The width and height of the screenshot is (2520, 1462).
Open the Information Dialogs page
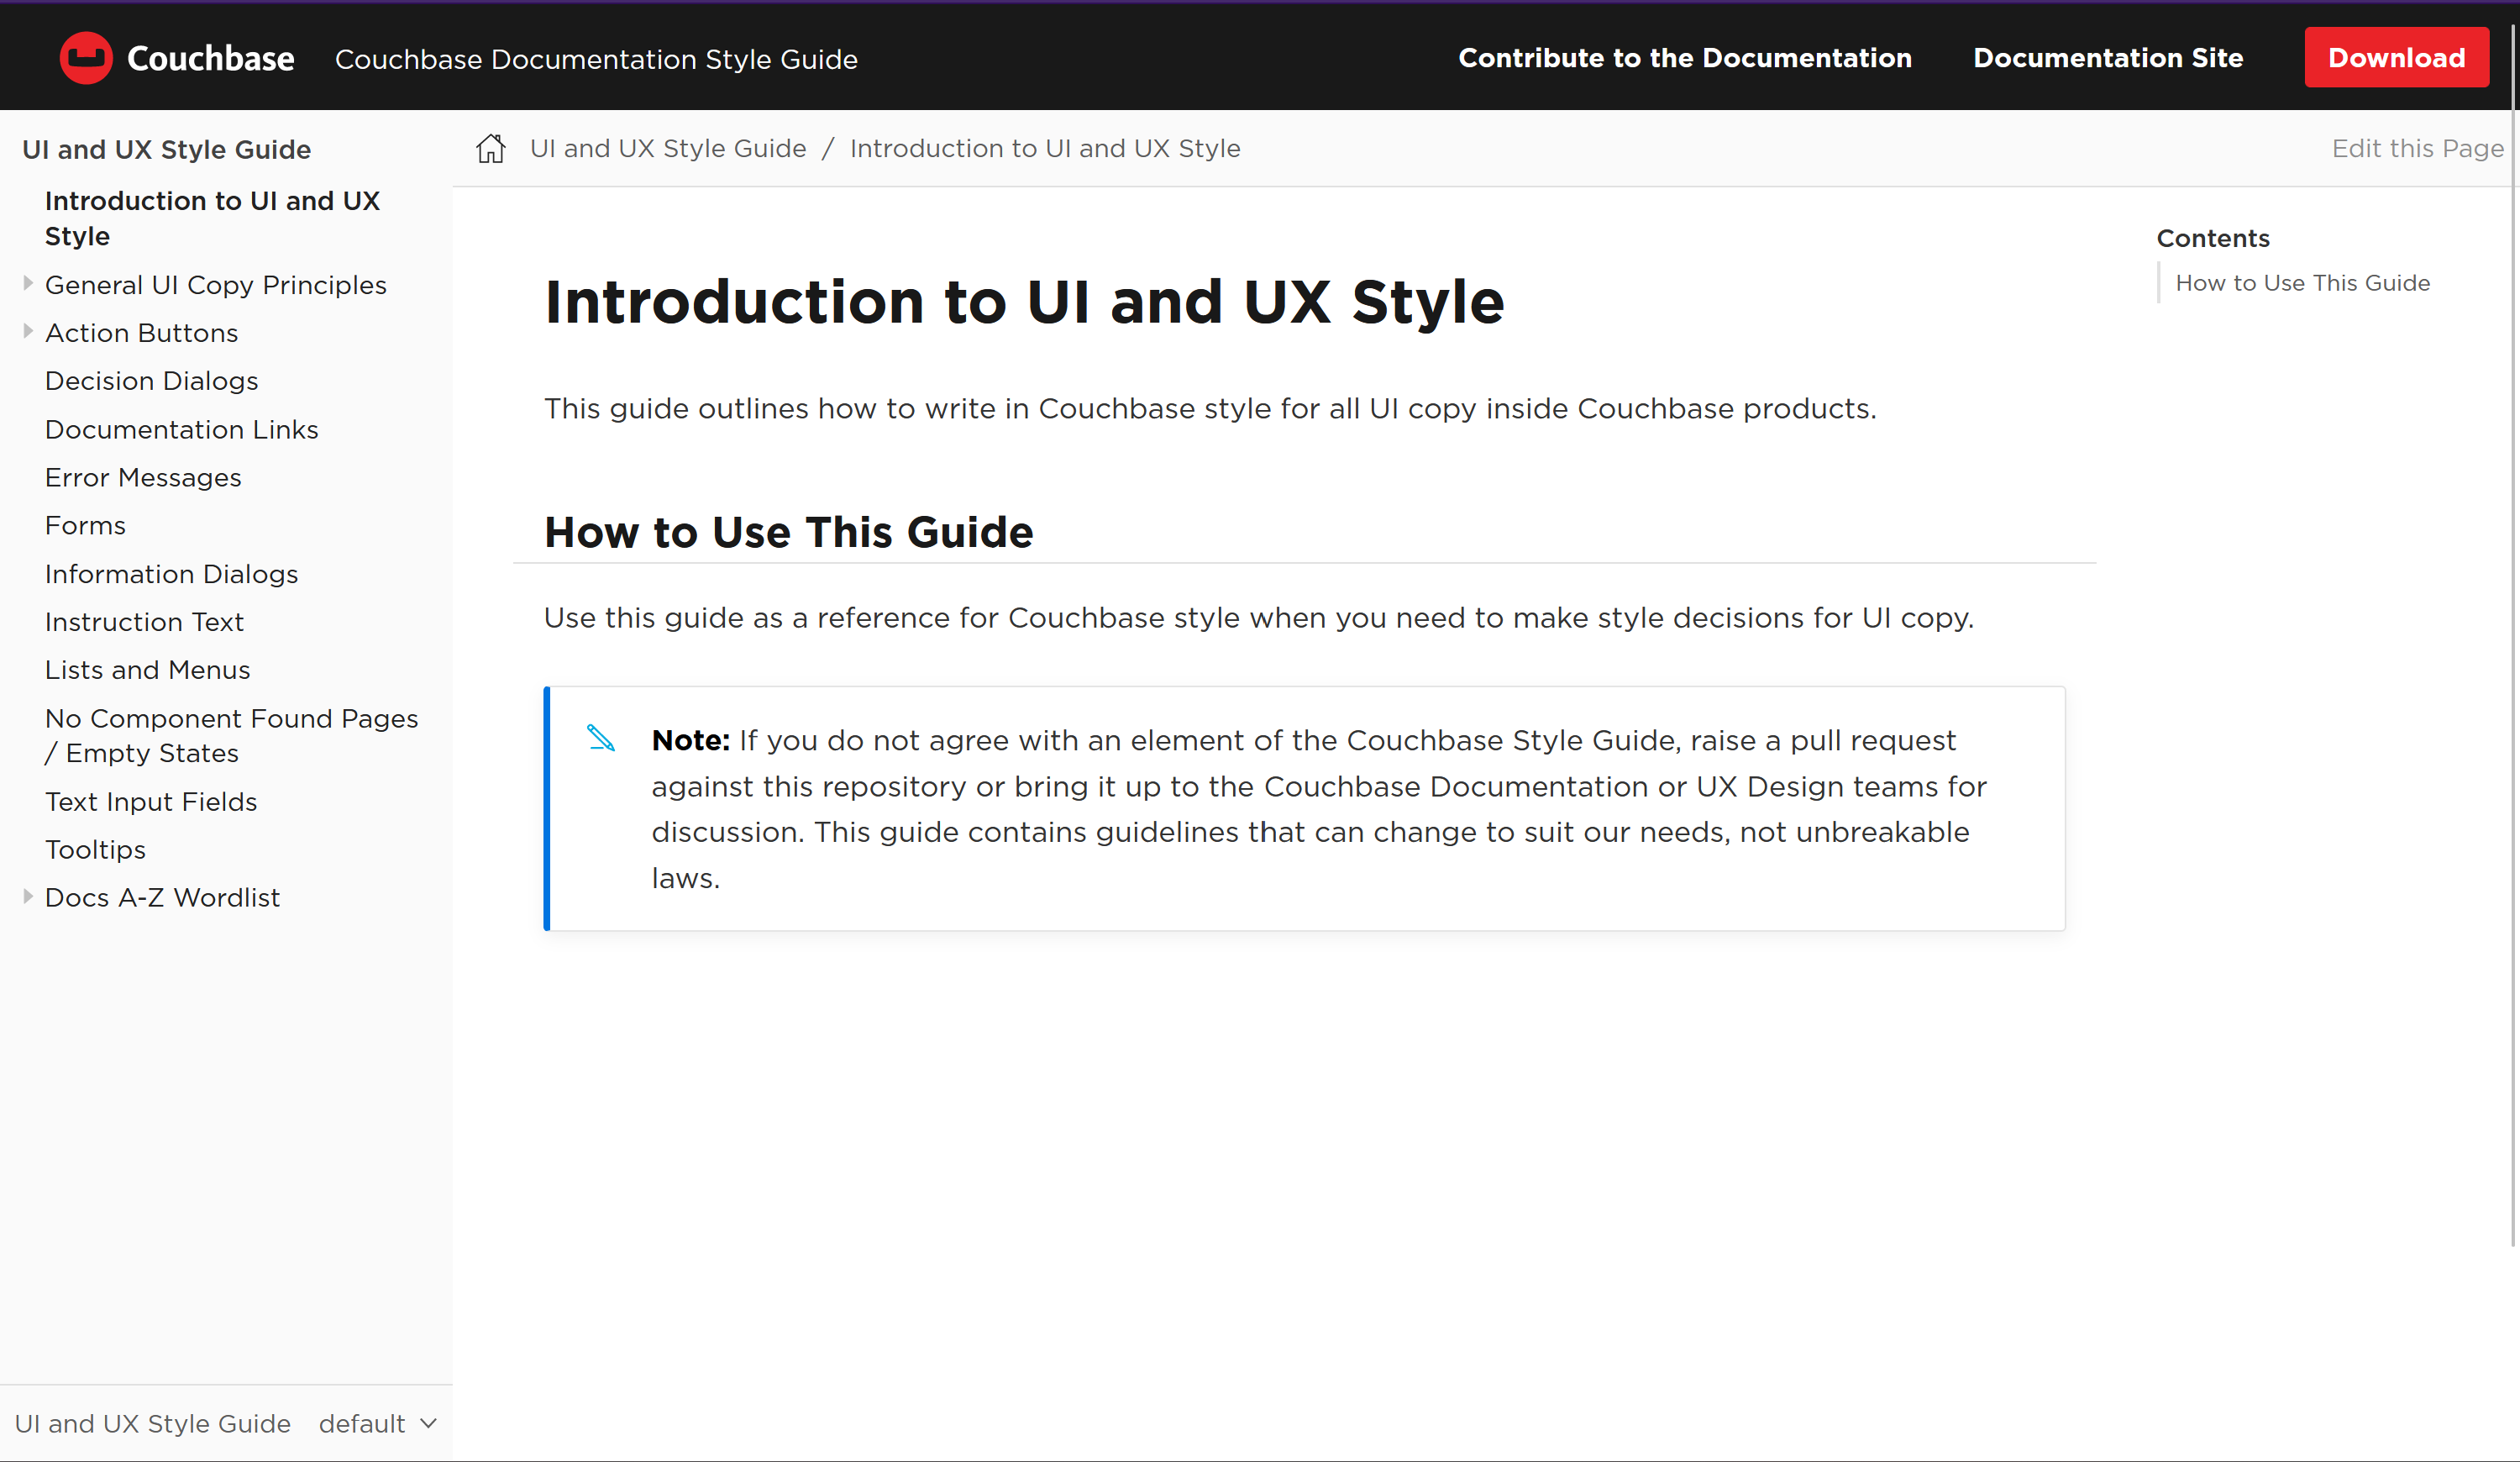[172, 574]
